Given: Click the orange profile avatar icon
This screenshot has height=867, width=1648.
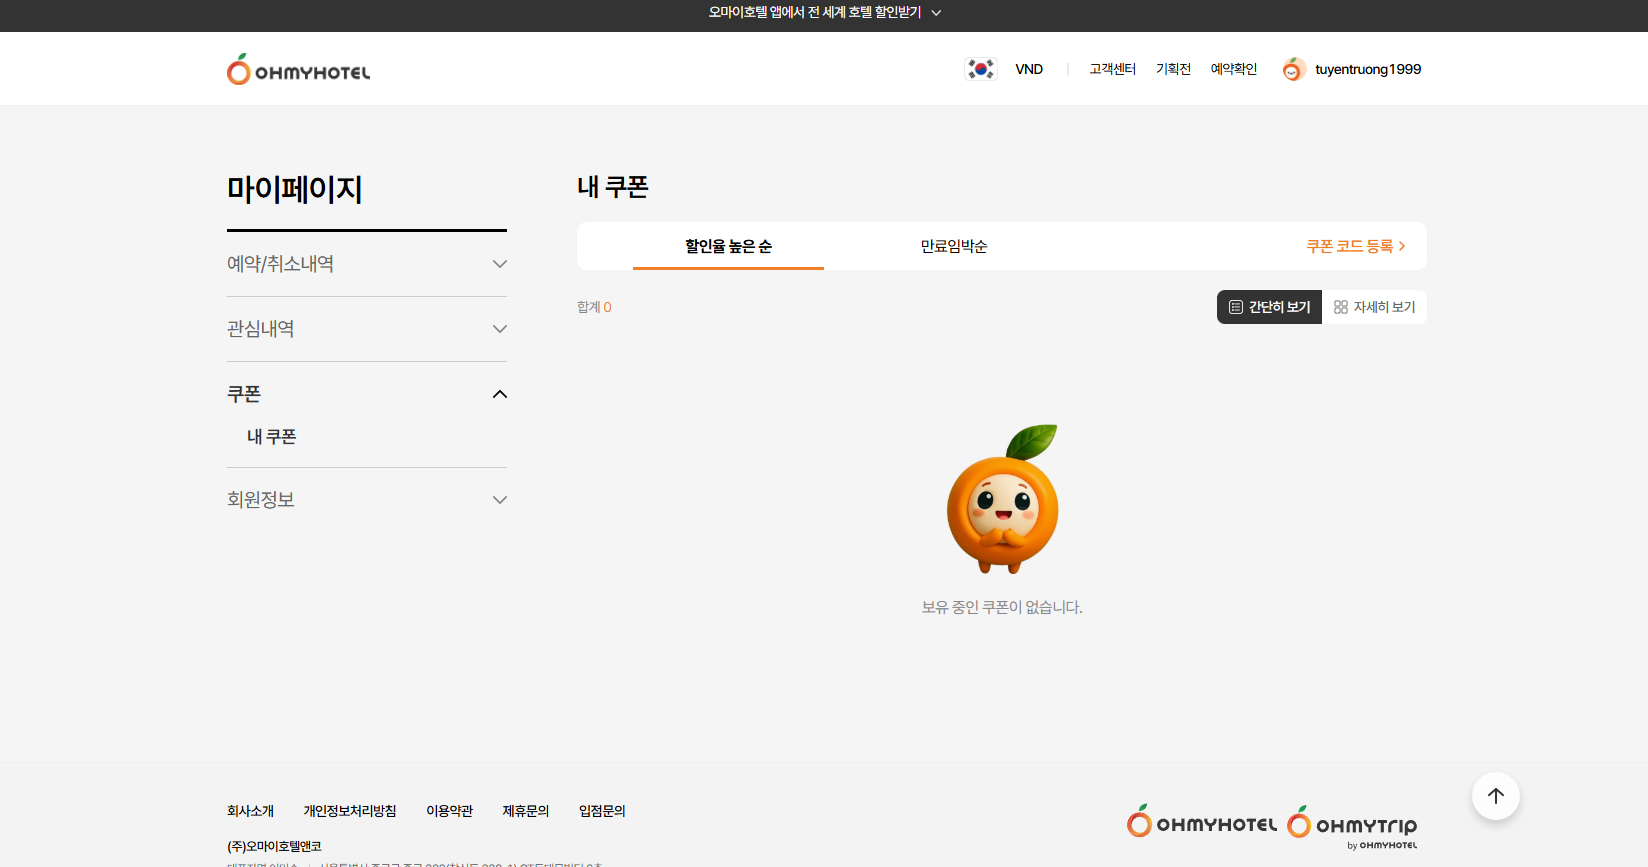Looking at the screenshot, I should click(1294, 69).
